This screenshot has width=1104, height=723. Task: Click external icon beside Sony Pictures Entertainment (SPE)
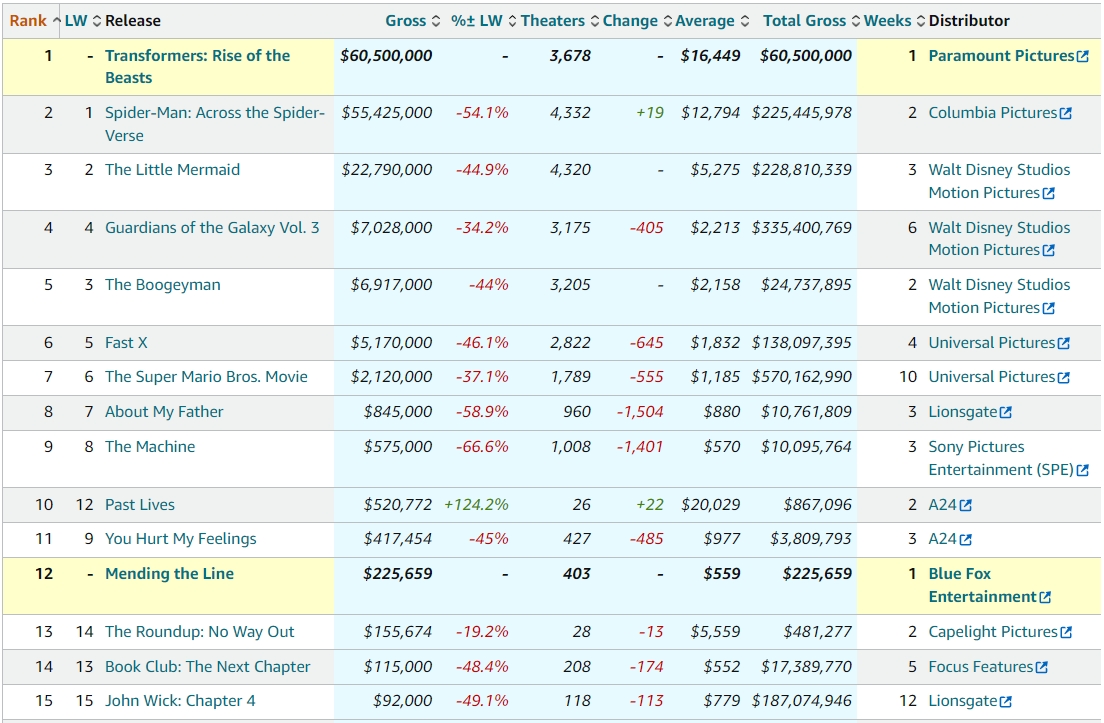coord(1083,470)
